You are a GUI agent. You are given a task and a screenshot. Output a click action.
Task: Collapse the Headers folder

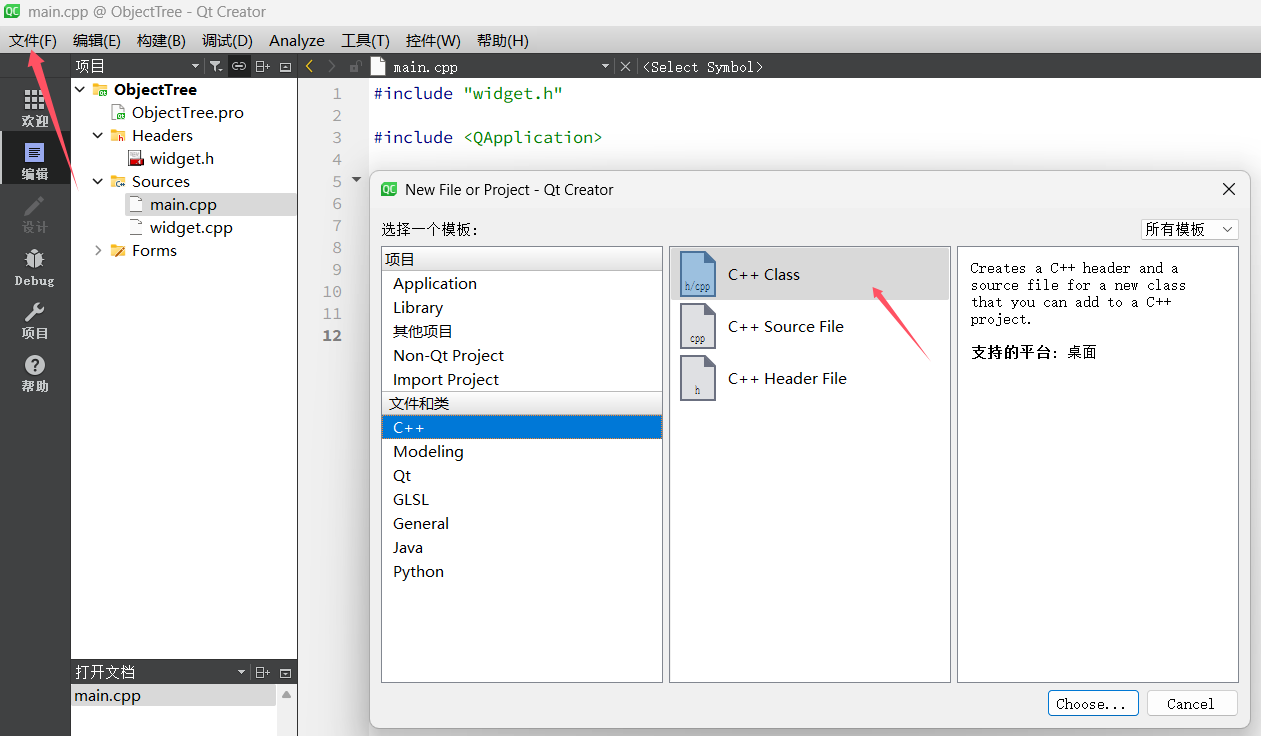[98, 135]
